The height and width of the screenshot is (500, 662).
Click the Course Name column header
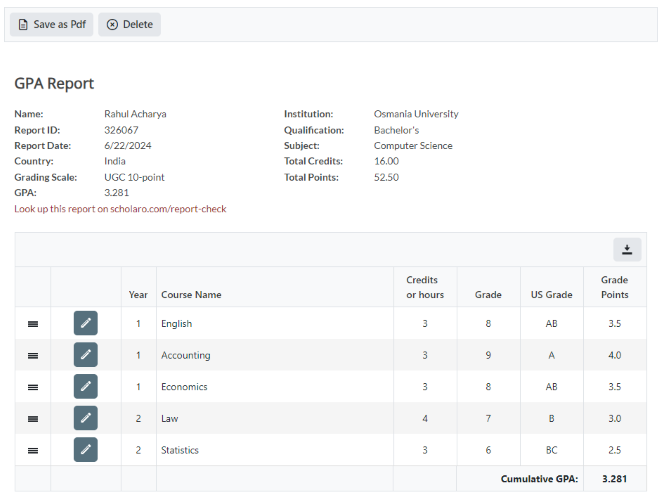(x=191, y=295)
